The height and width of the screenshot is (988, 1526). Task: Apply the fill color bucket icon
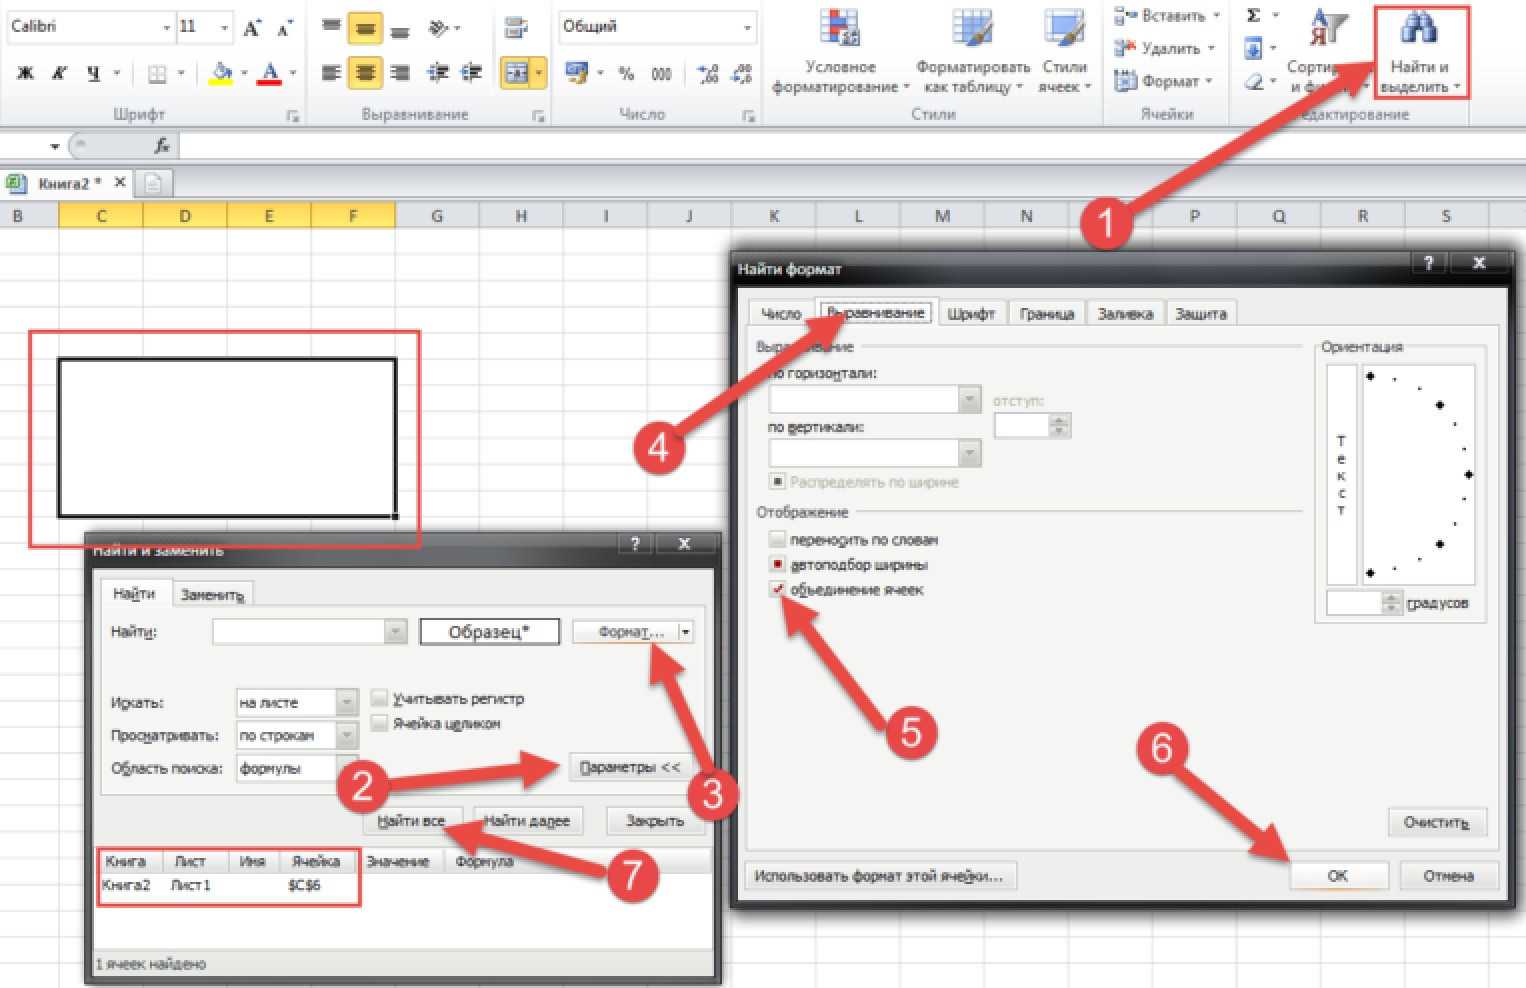point(221,73)
